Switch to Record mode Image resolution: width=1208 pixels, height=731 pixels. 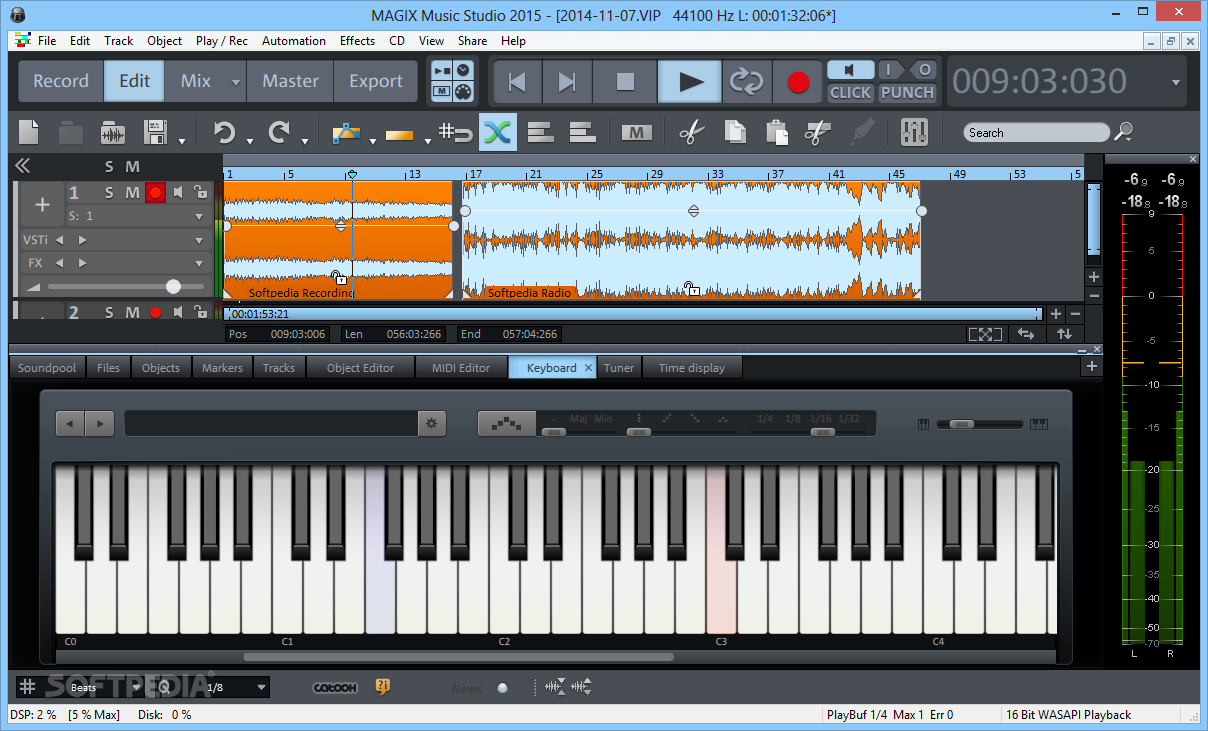click(x=61, y=81)
